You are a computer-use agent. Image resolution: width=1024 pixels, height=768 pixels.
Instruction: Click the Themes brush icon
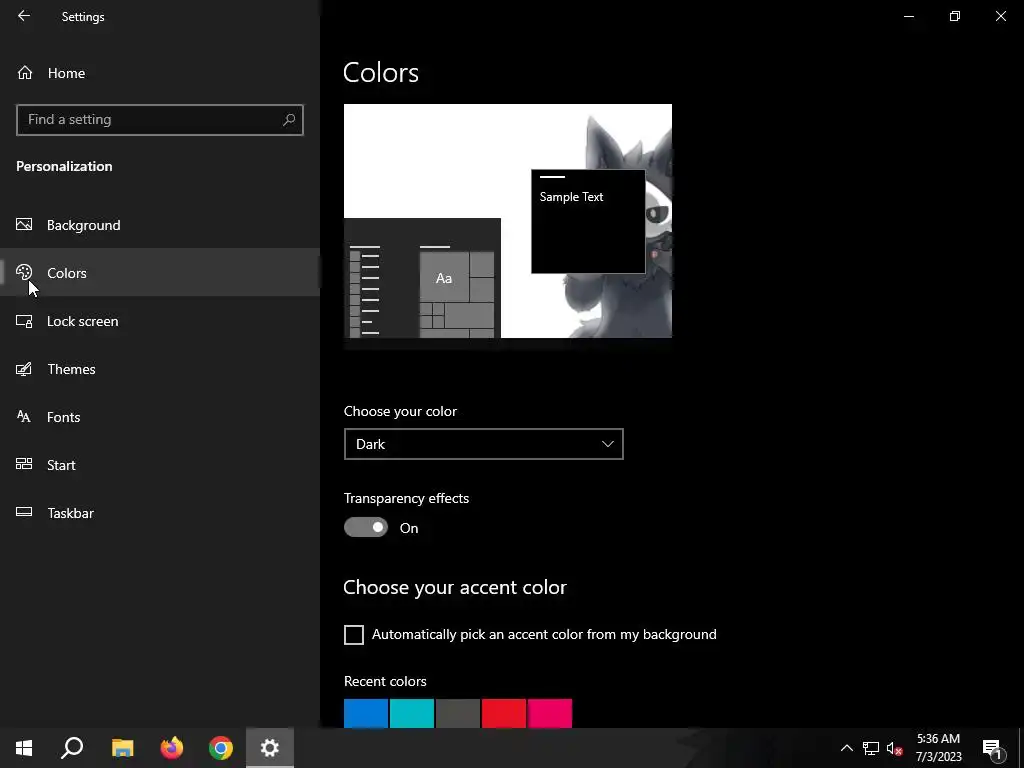click(x=24, y=369)
